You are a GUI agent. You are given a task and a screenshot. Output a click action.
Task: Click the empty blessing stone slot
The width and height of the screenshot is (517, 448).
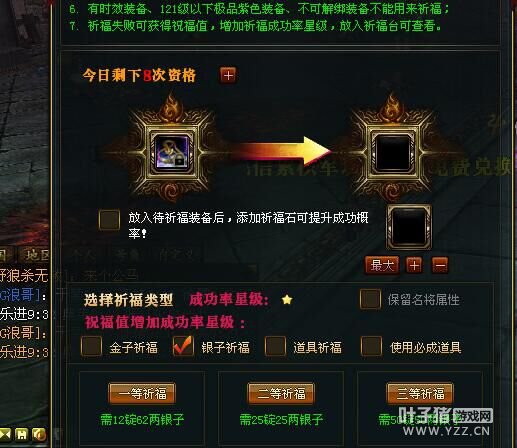[x=409, y=227]
